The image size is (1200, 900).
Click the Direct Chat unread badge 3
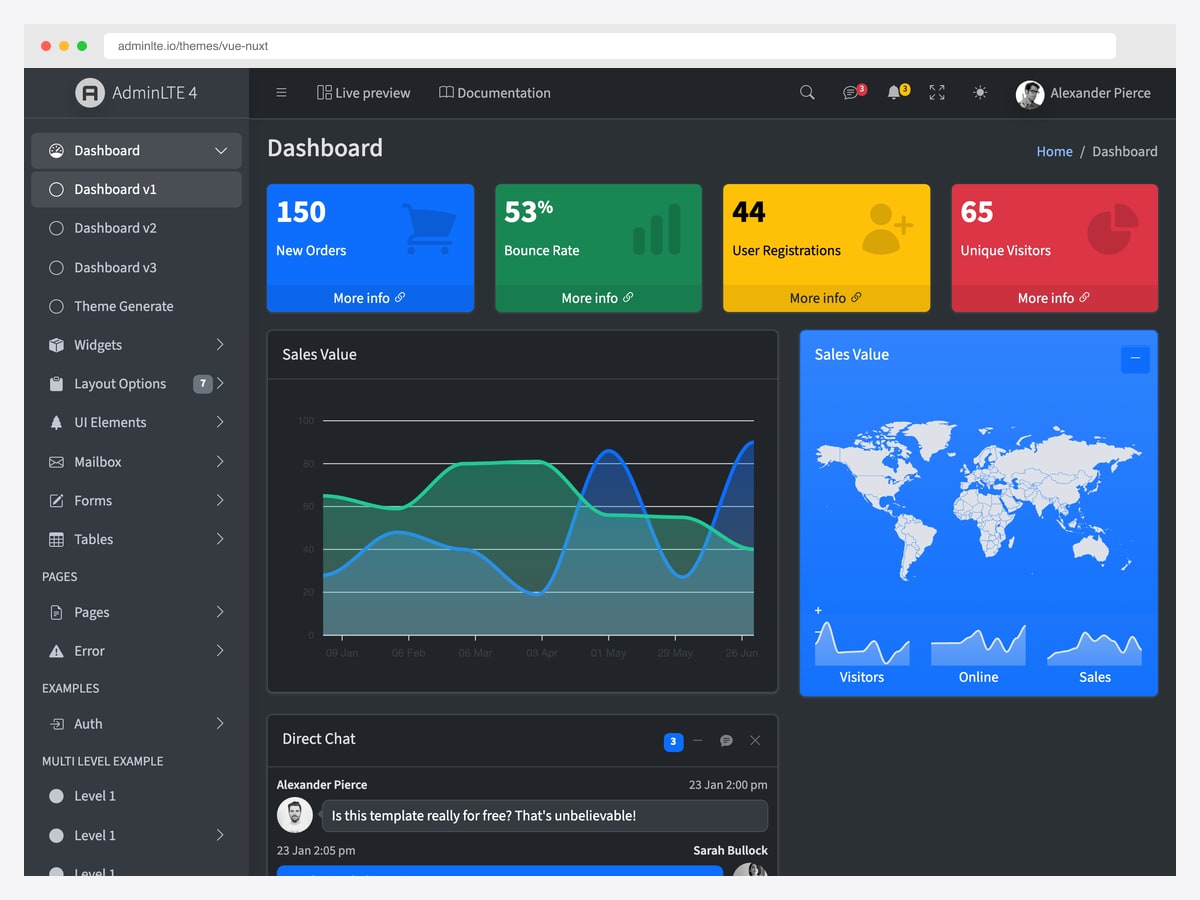(673, 742)
